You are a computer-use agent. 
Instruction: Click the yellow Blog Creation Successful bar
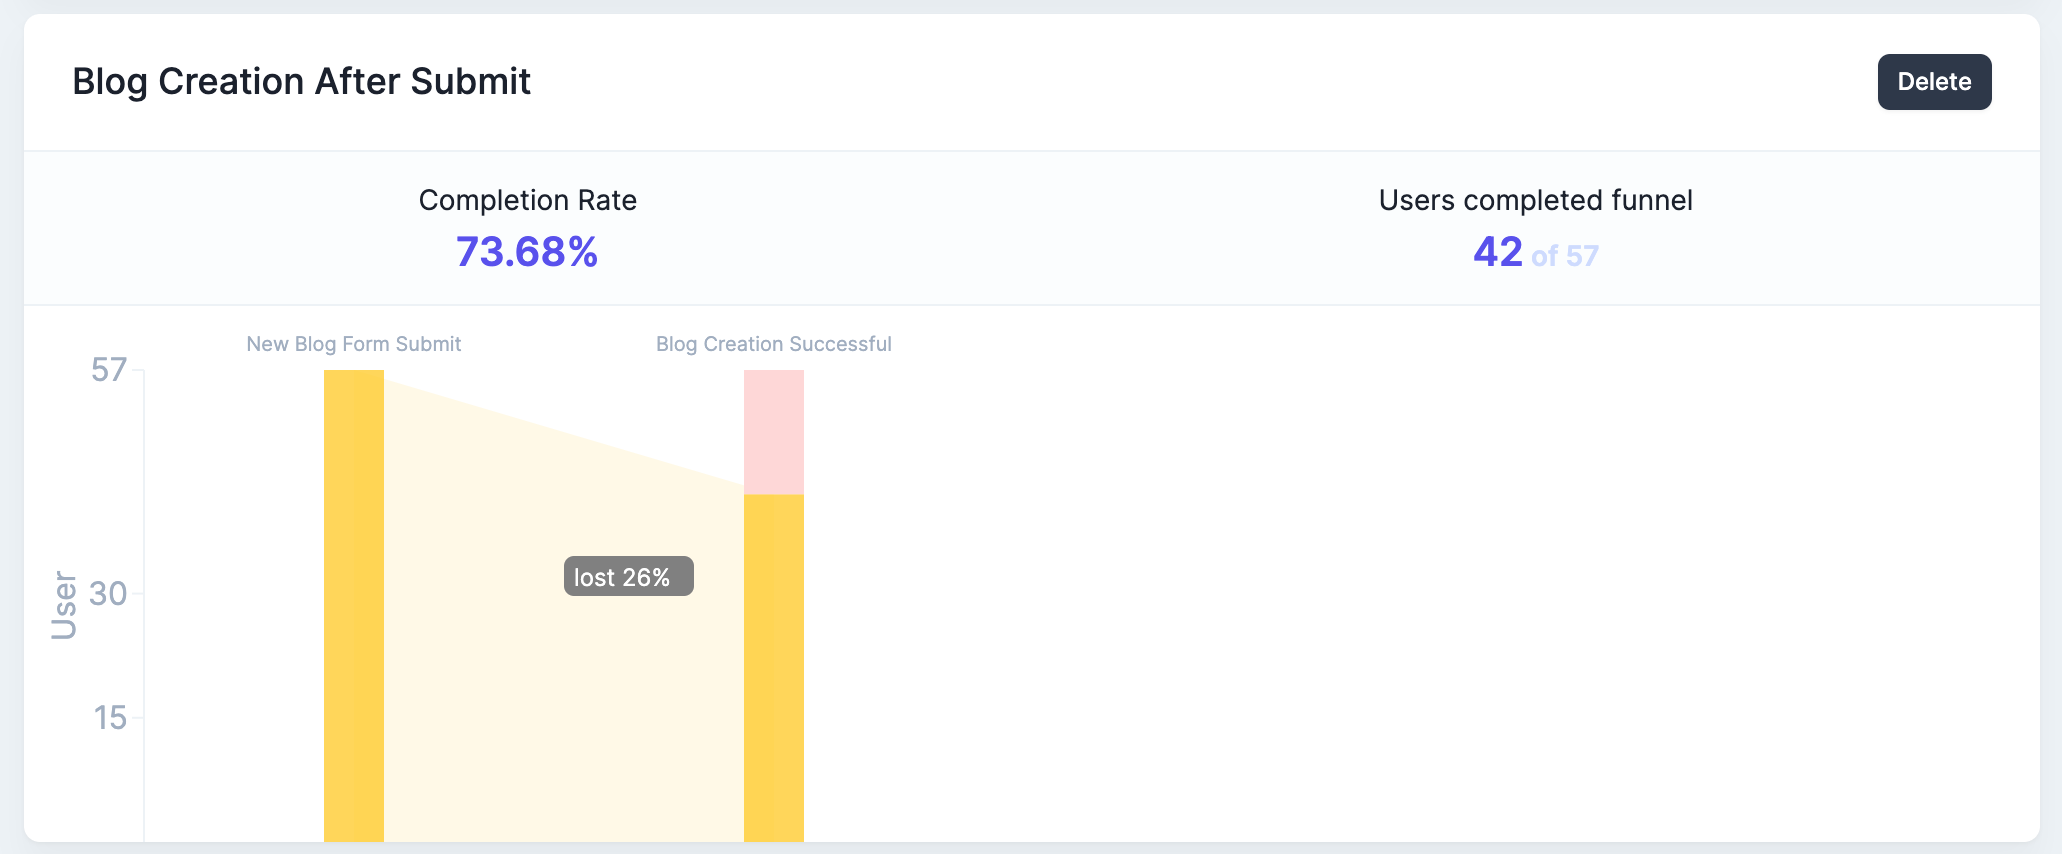774,668
